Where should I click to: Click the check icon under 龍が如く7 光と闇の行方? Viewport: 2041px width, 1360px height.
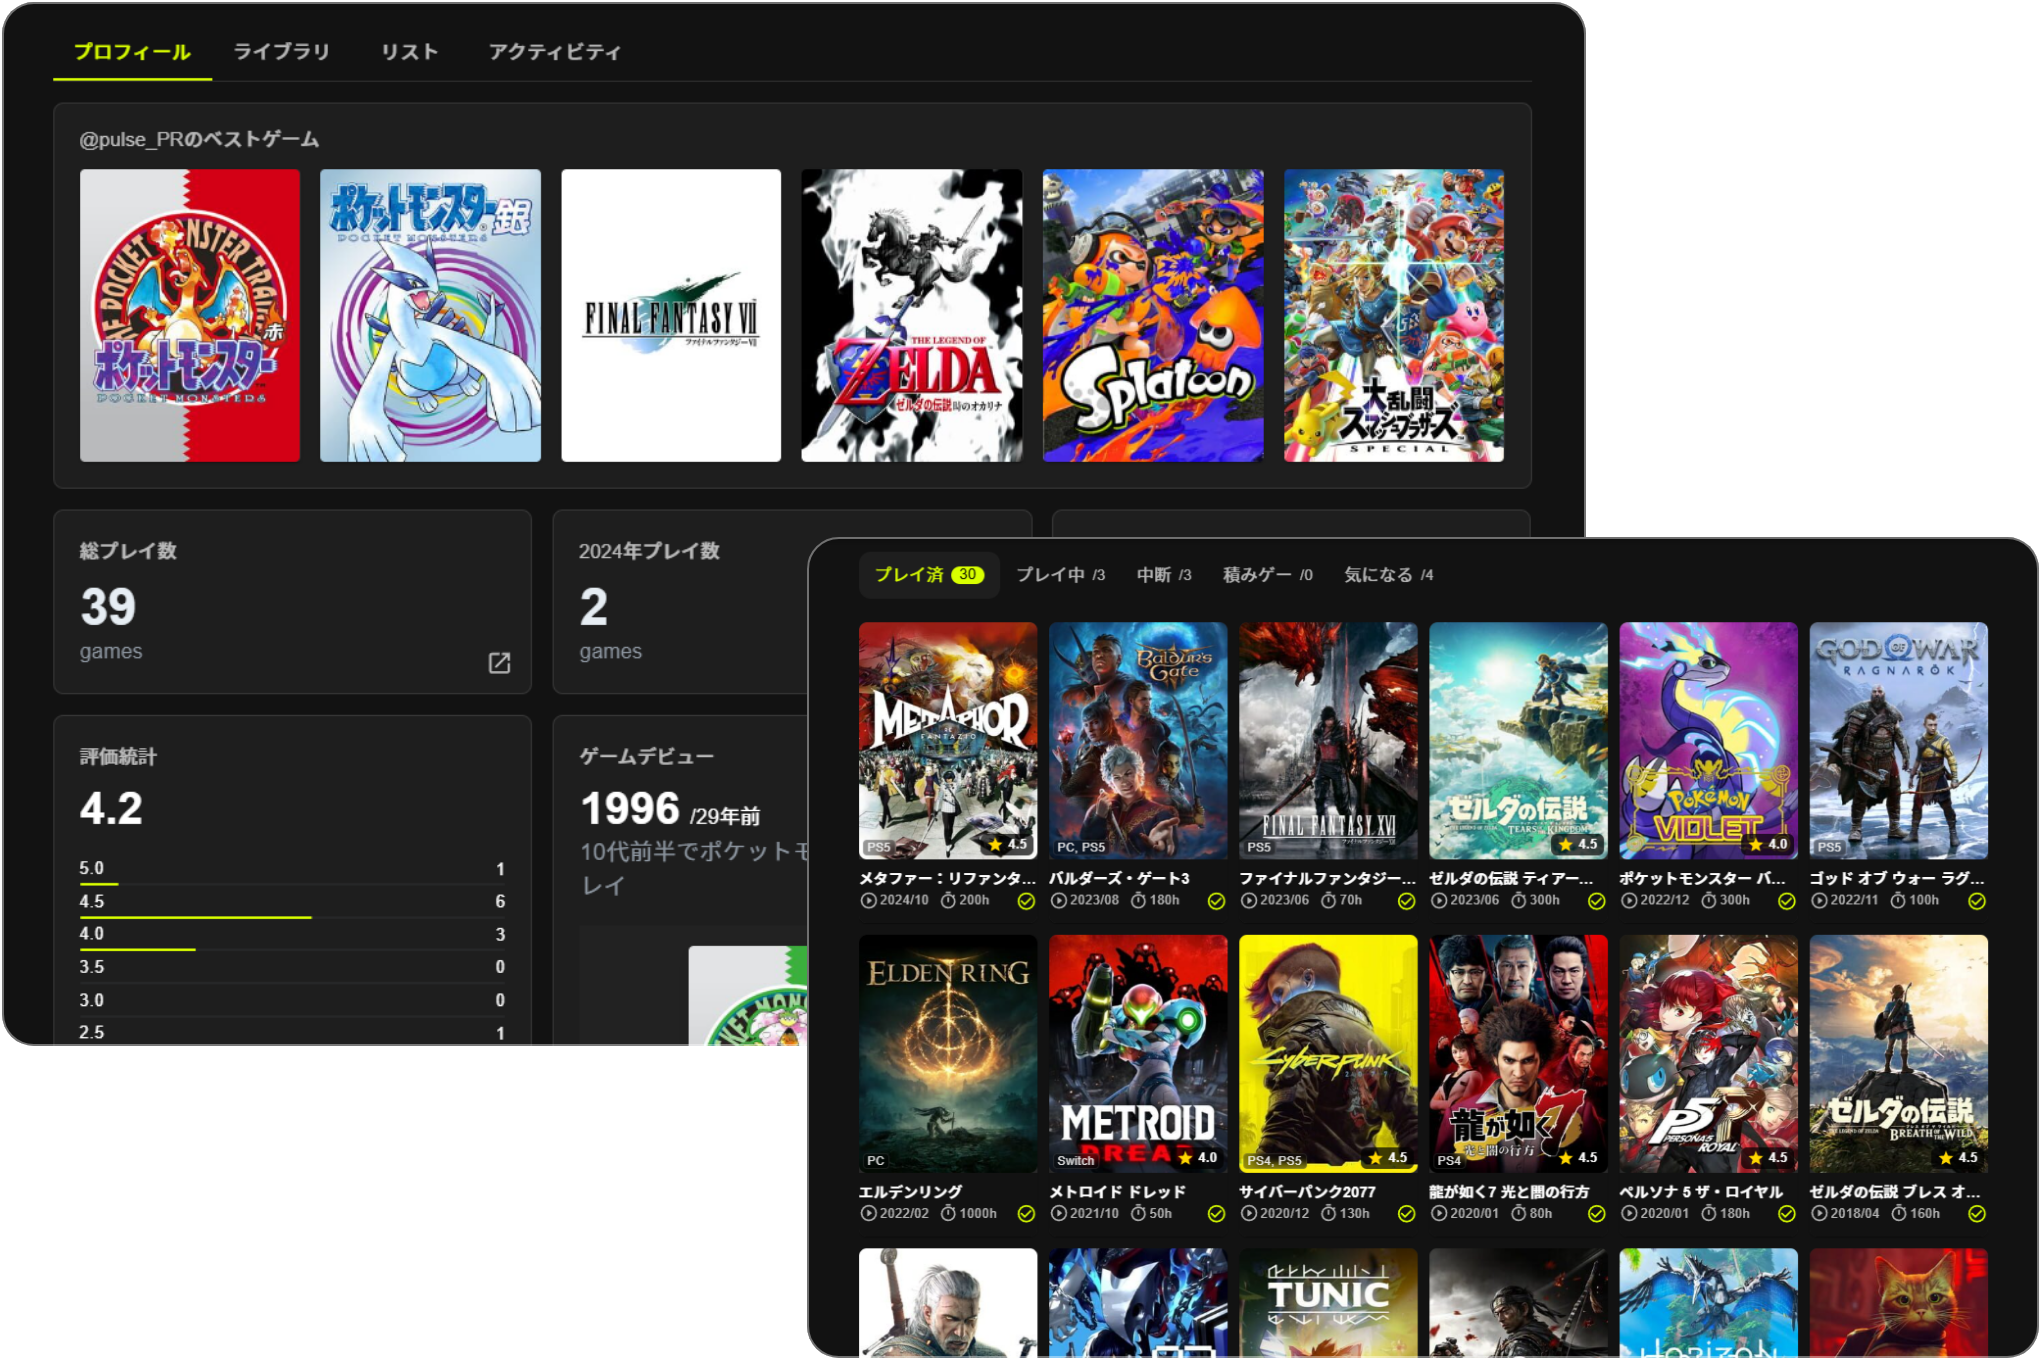[1596, 1214]
